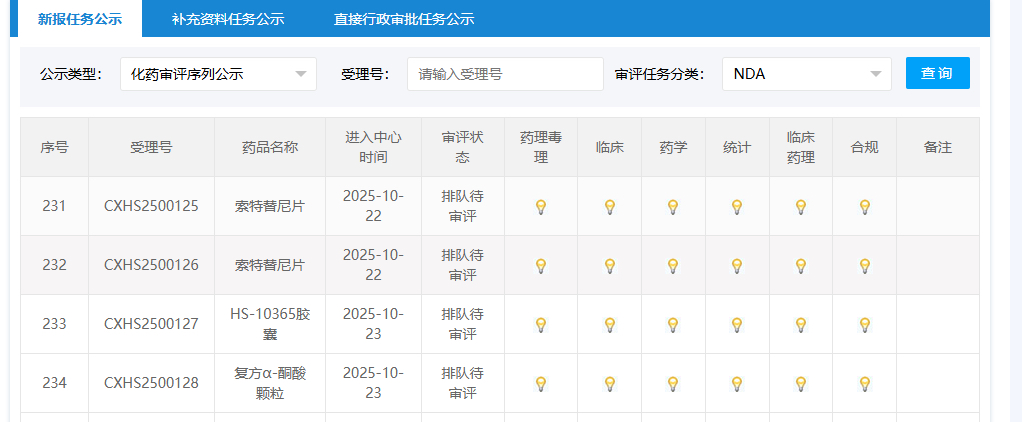Click 合规 bulb icon for CXHS2500126
This screenshot has height=422, width=1022.
[864, 265]
